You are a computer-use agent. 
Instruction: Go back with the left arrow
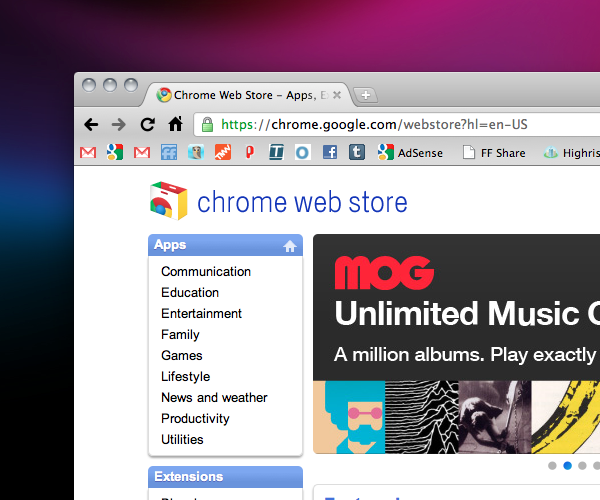point(91,125)
